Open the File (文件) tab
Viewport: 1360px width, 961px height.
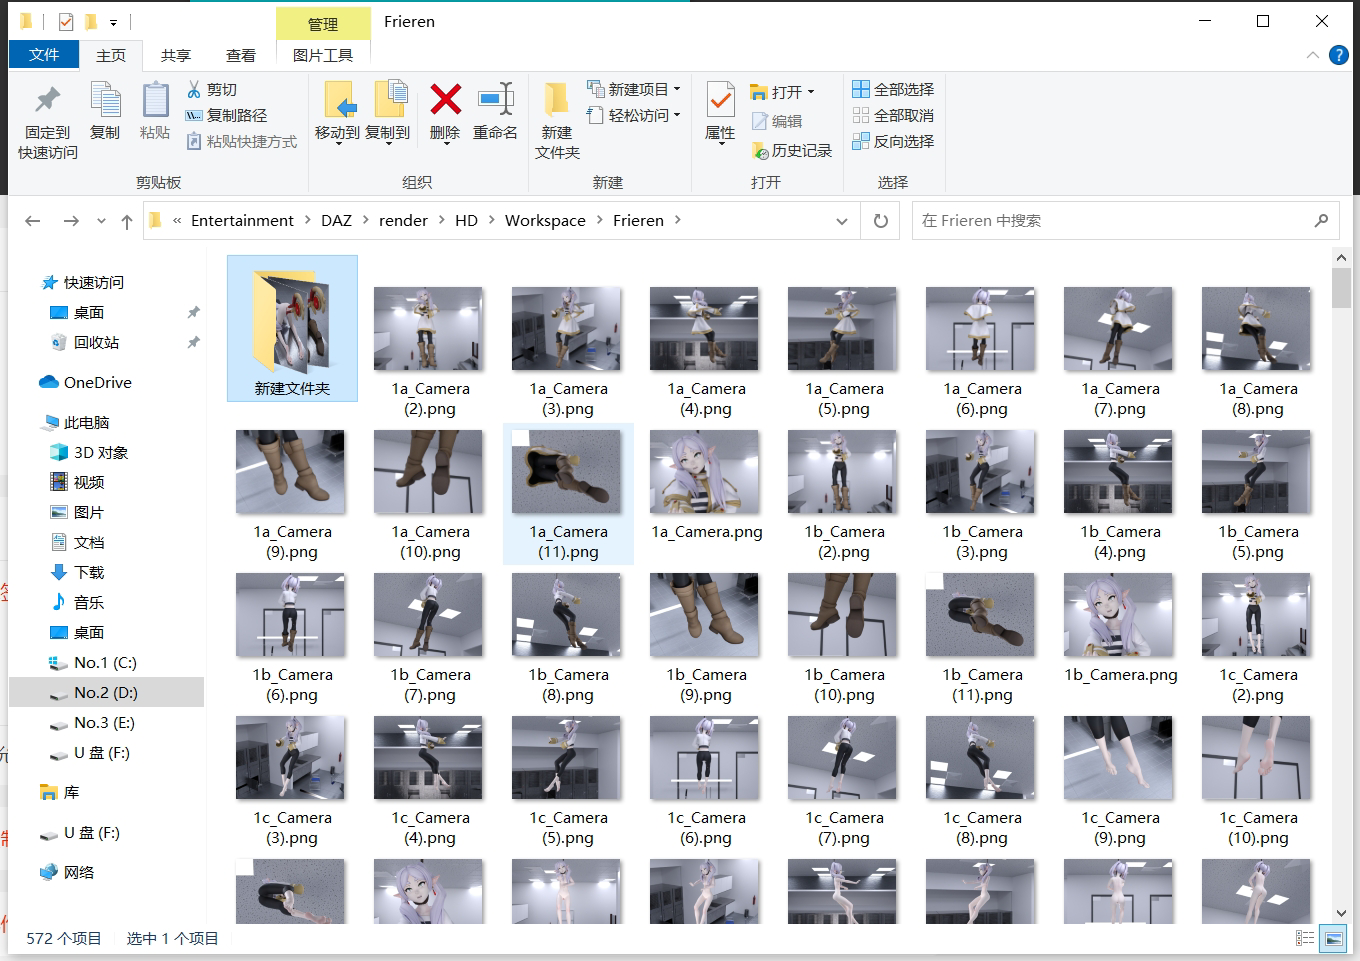[x=44, y=55]
